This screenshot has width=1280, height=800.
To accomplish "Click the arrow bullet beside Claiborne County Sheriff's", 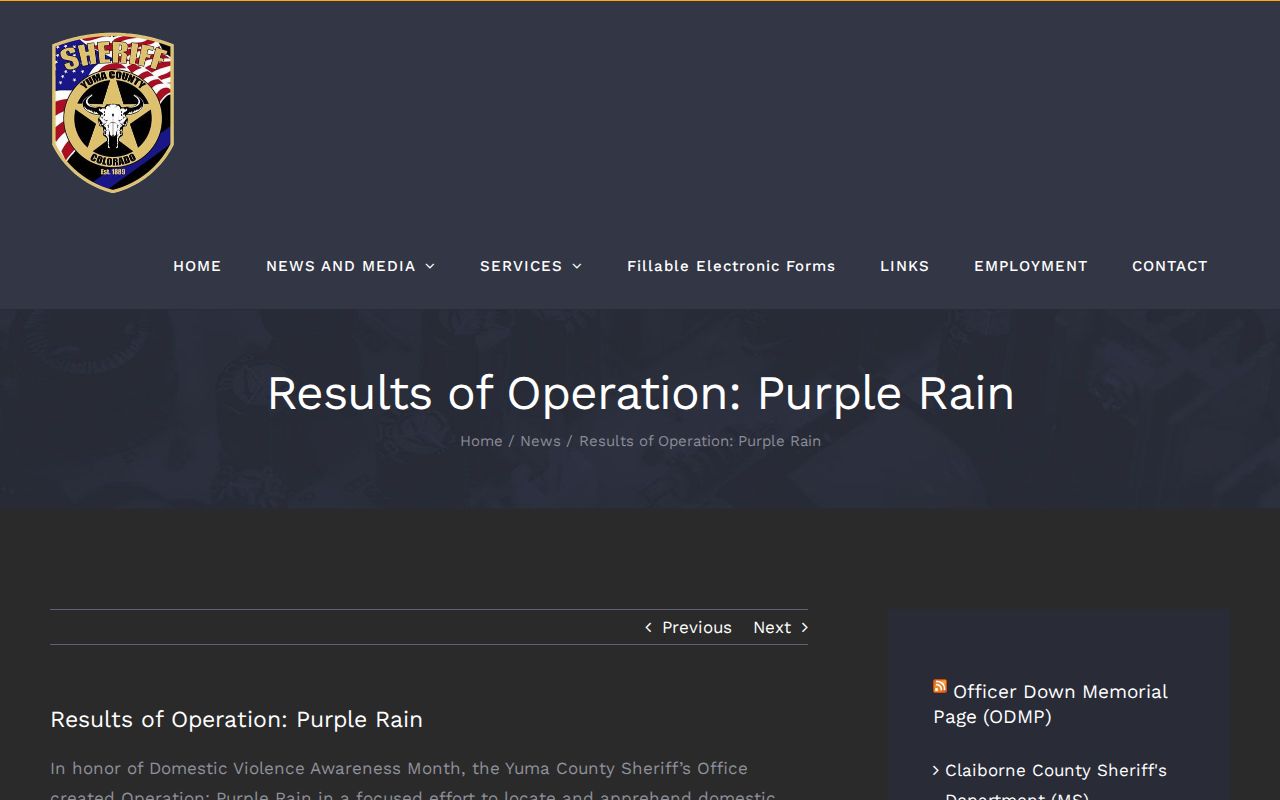I will pos(936,770).
